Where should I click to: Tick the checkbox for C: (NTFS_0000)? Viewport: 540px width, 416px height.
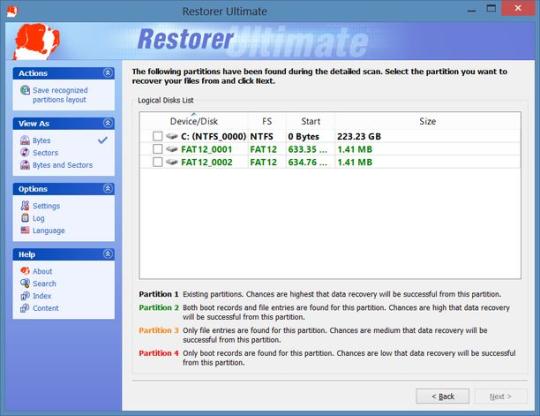157,136
